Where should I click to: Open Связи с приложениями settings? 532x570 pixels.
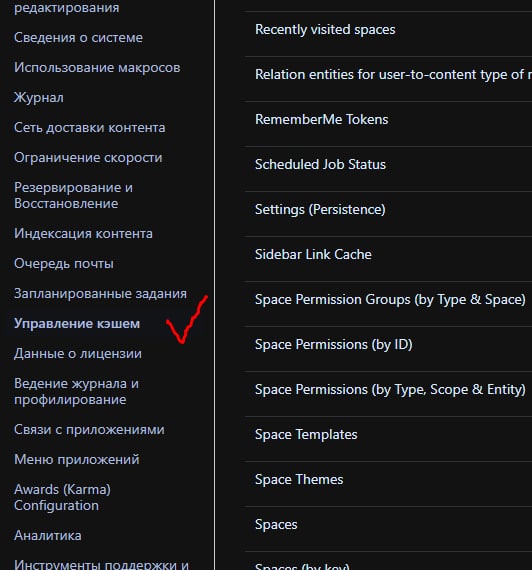click(x=89, y=430)
